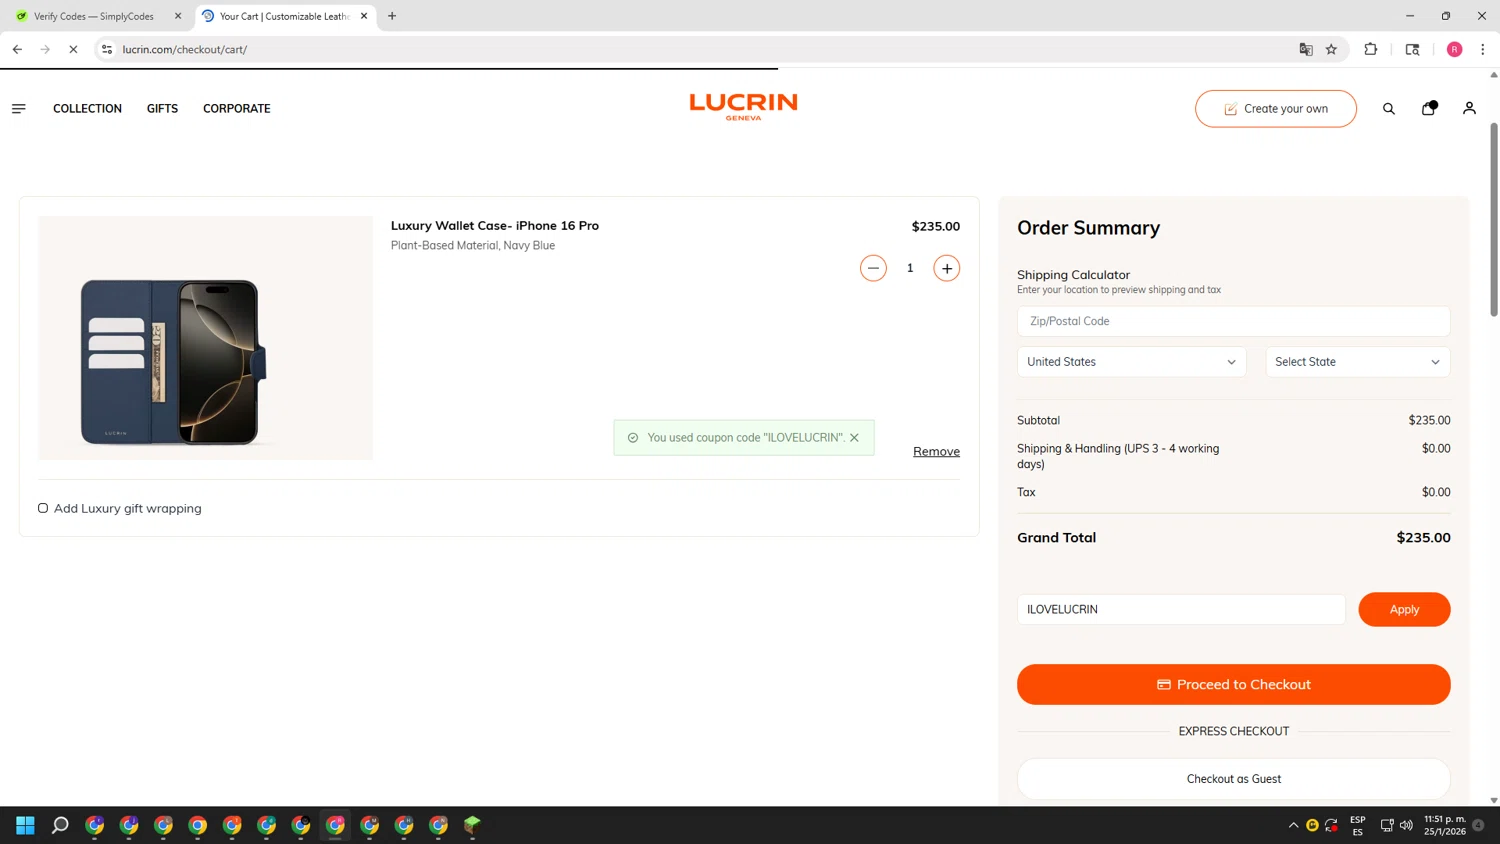1500x844 pixels.
Task: Open the shopping bag cart icon
Action: coord(1428,108)
